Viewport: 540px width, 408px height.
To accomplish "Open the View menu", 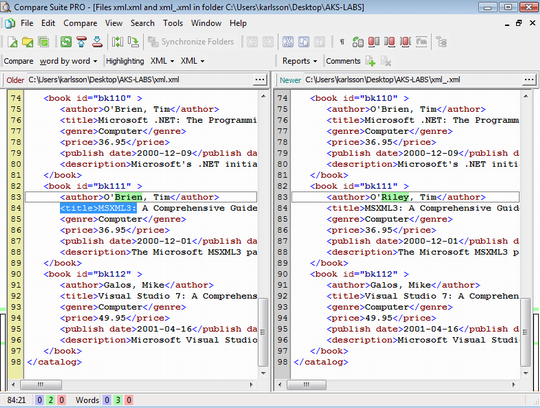I will [x=114, y=23].
